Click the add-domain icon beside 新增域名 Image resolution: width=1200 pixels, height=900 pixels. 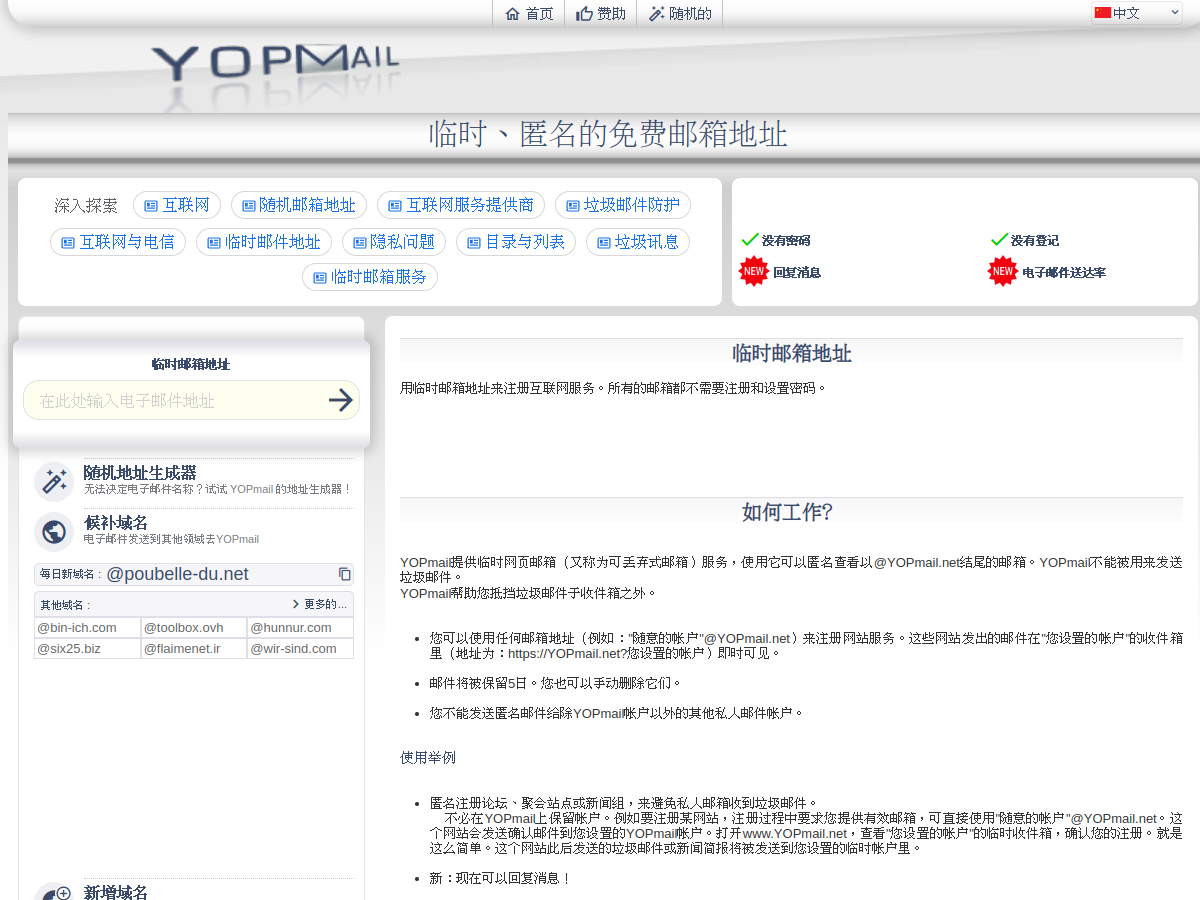tap(54, 892)
